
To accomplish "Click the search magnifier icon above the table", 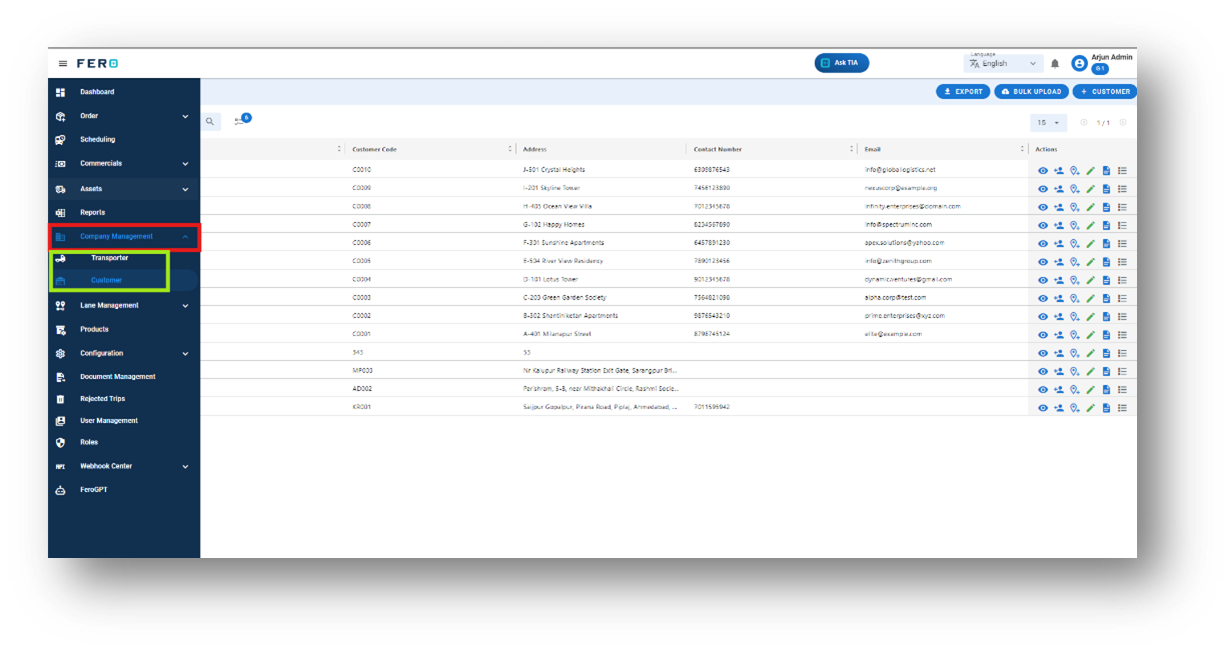I will click(x=210, y=121).
